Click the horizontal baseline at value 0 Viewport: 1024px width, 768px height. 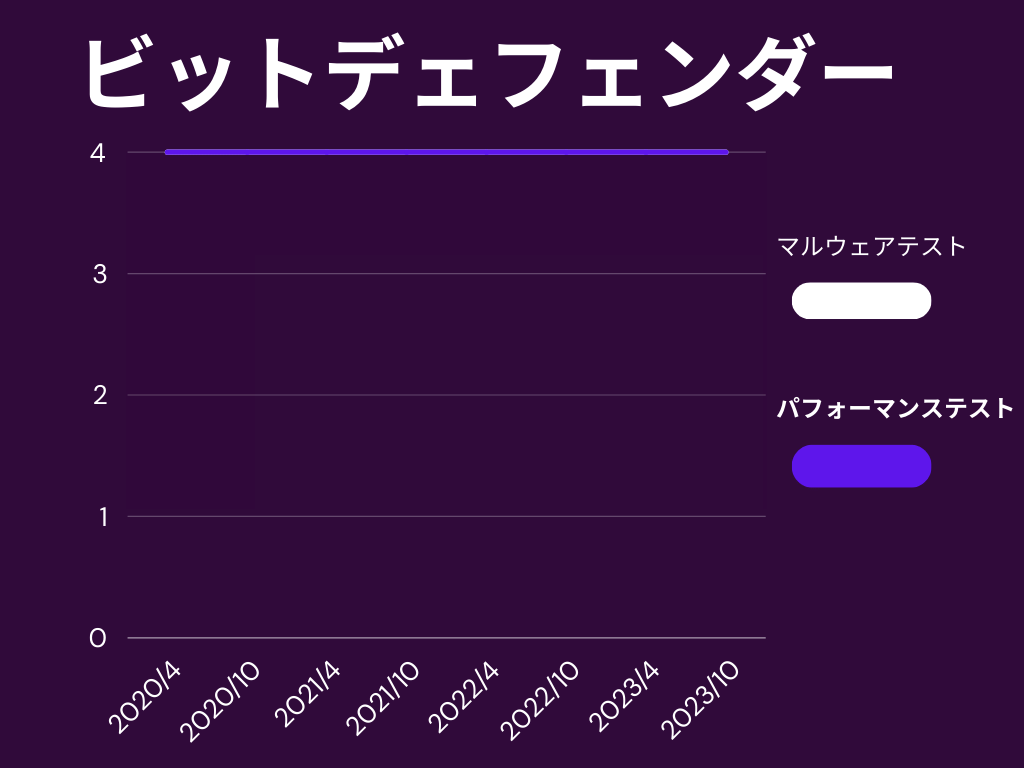[x=446, y=637]
